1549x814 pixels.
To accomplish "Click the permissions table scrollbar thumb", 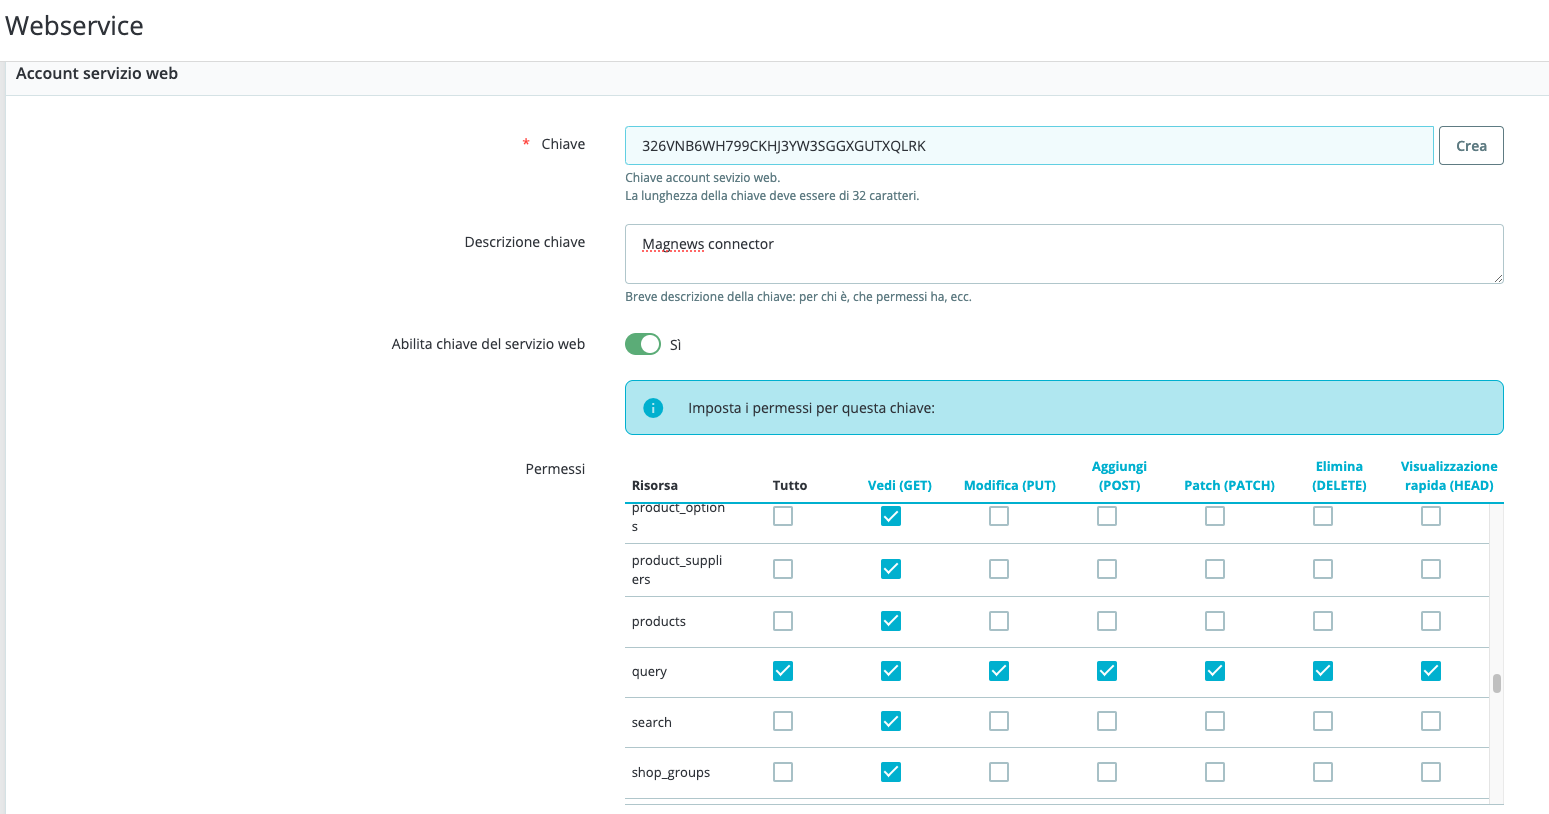I will pos(1497,683).
